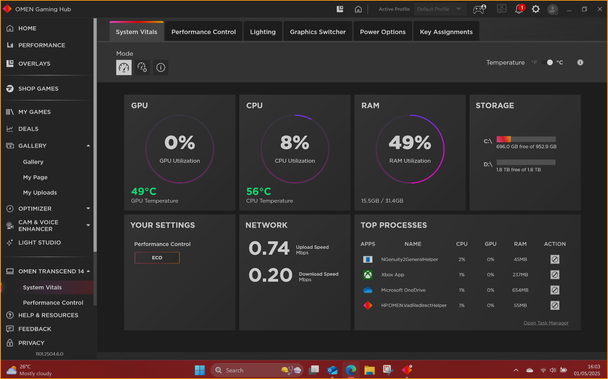Expand the OPTIMIZER section arrow
Screen dimensions: 608x379
pos(88,209)
